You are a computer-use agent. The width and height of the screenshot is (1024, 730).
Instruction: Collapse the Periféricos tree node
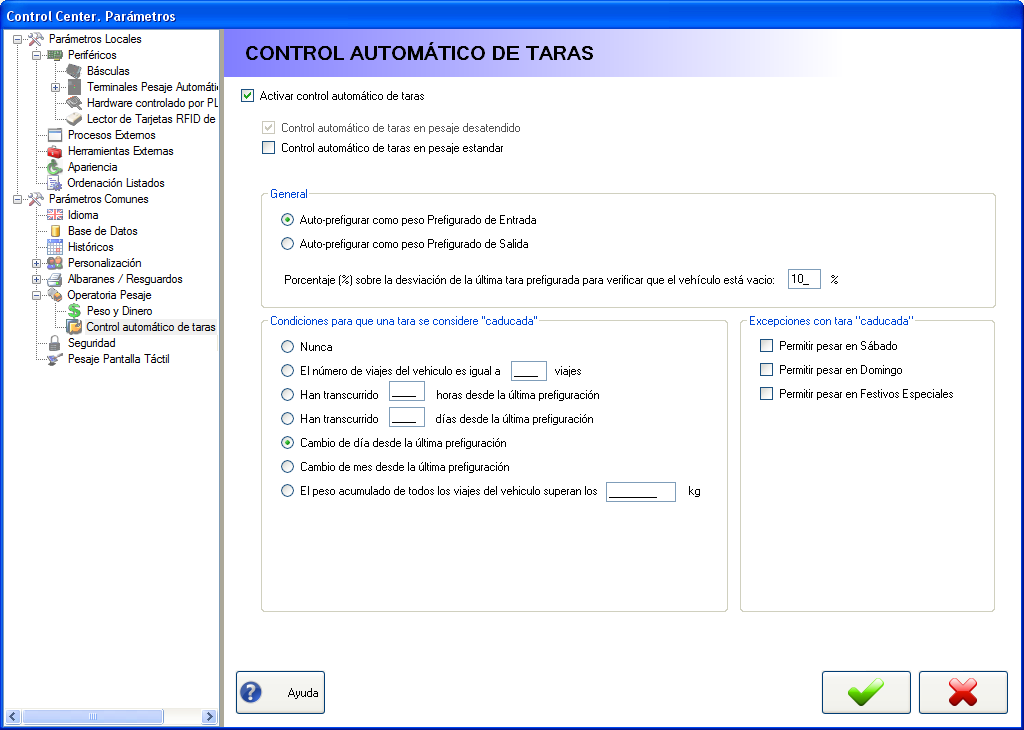pyautogui.click(x=37, y=55)
